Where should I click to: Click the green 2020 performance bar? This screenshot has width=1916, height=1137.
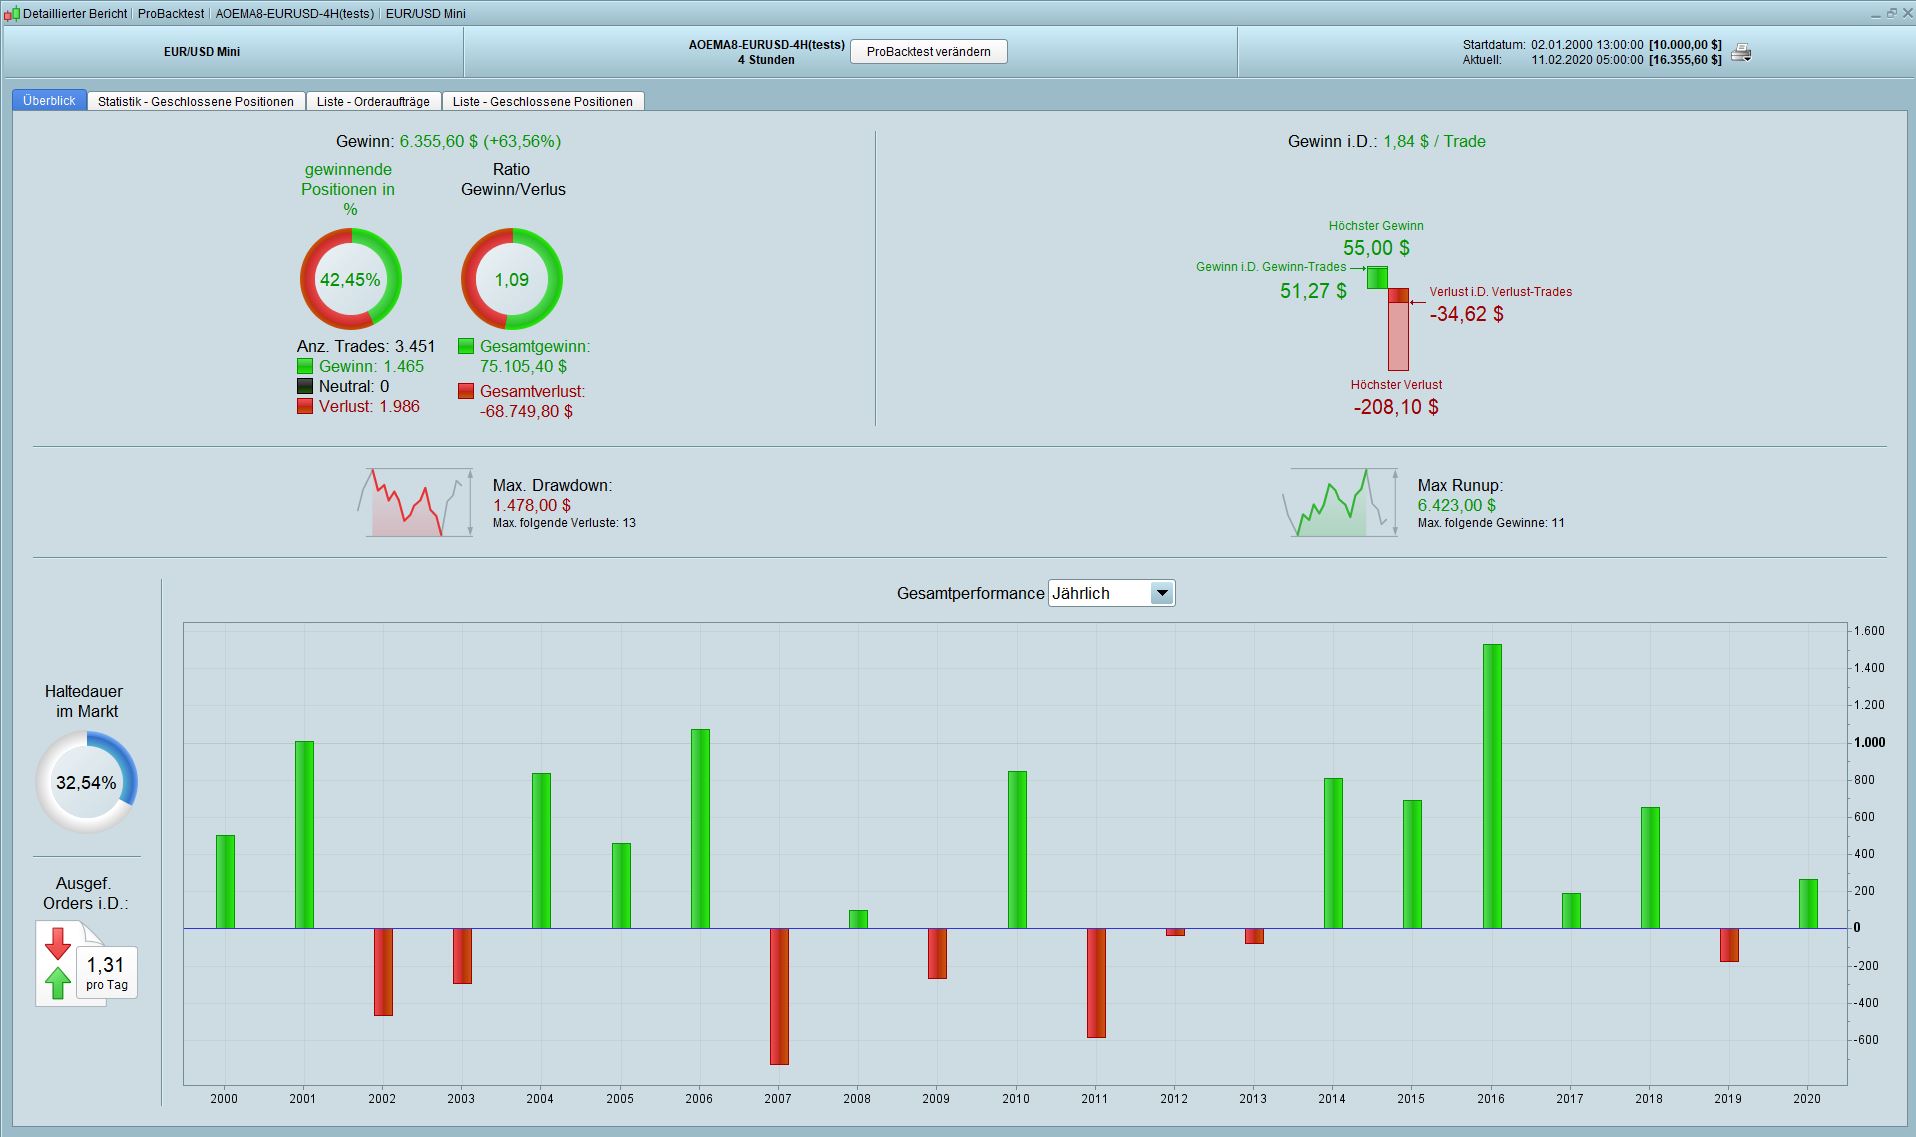click(x=1808, y=904)
